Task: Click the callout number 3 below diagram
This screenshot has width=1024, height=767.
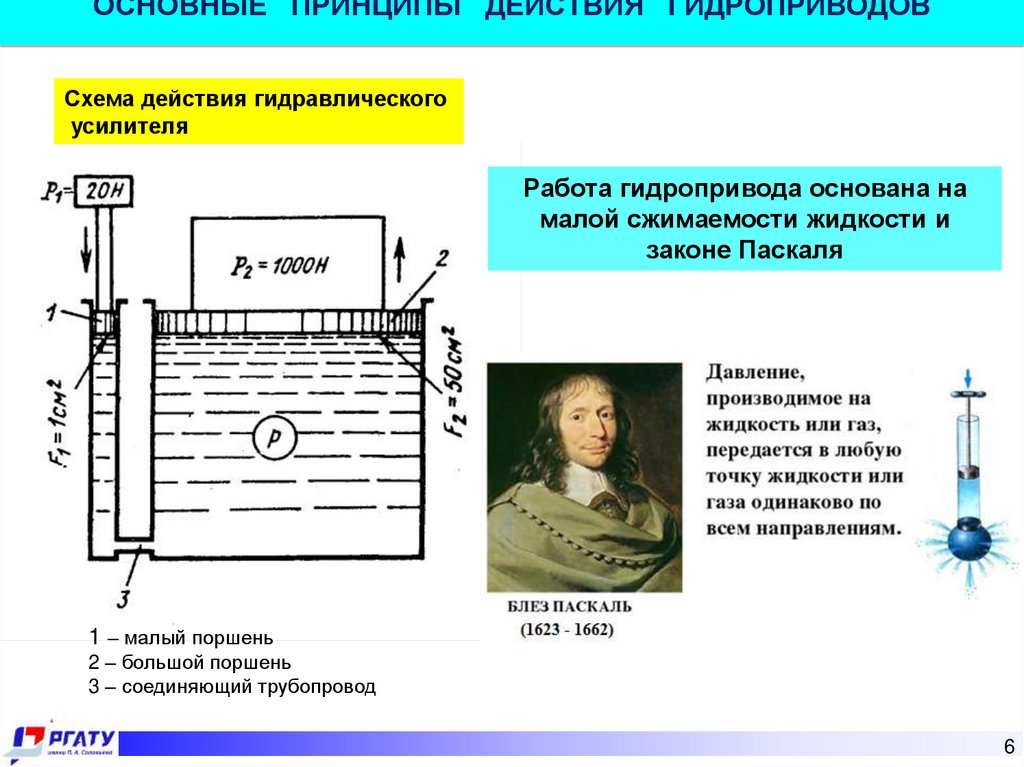Action: coord(123,599)
